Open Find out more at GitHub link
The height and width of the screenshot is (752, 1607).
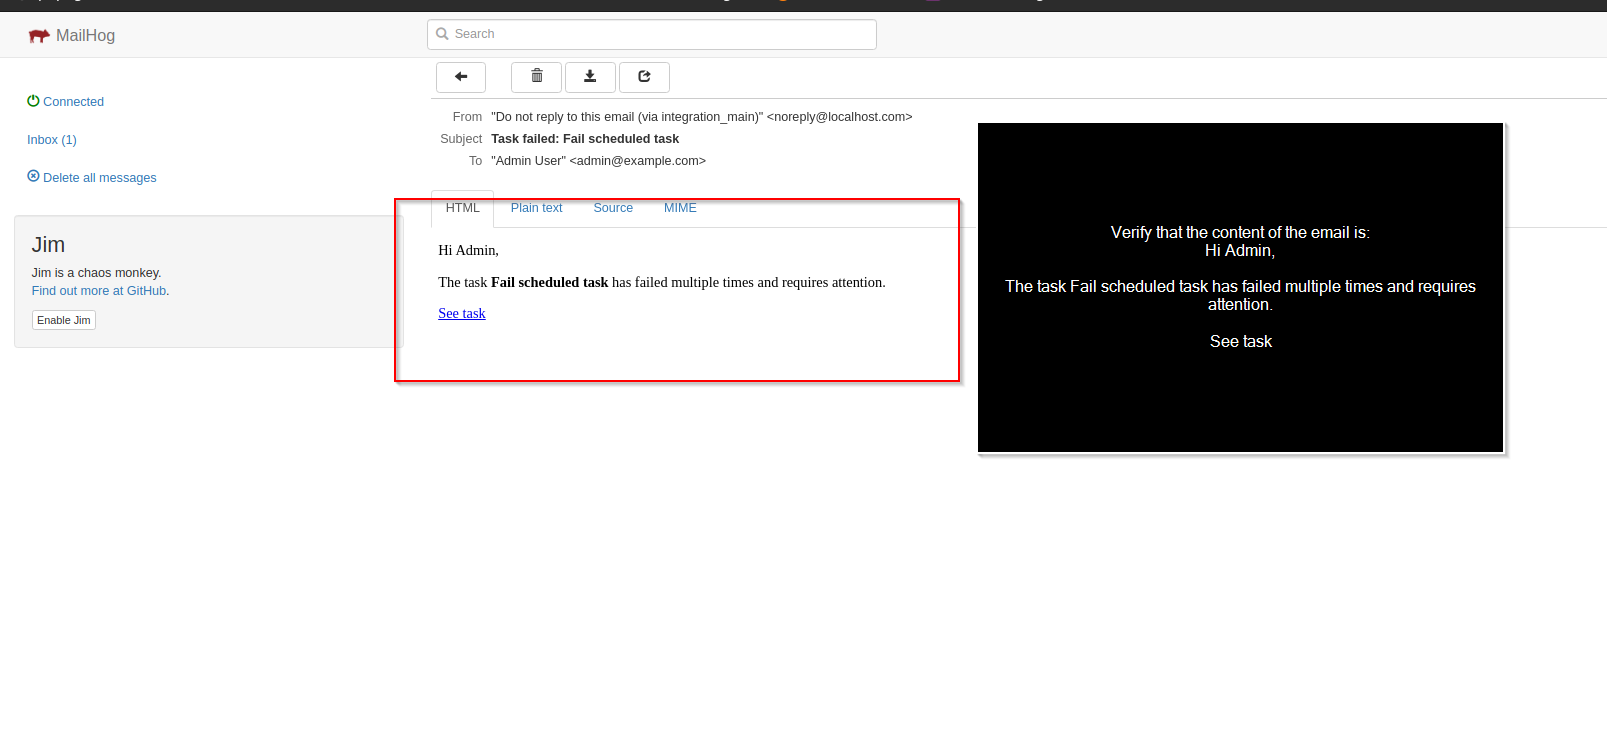[99, 291]
